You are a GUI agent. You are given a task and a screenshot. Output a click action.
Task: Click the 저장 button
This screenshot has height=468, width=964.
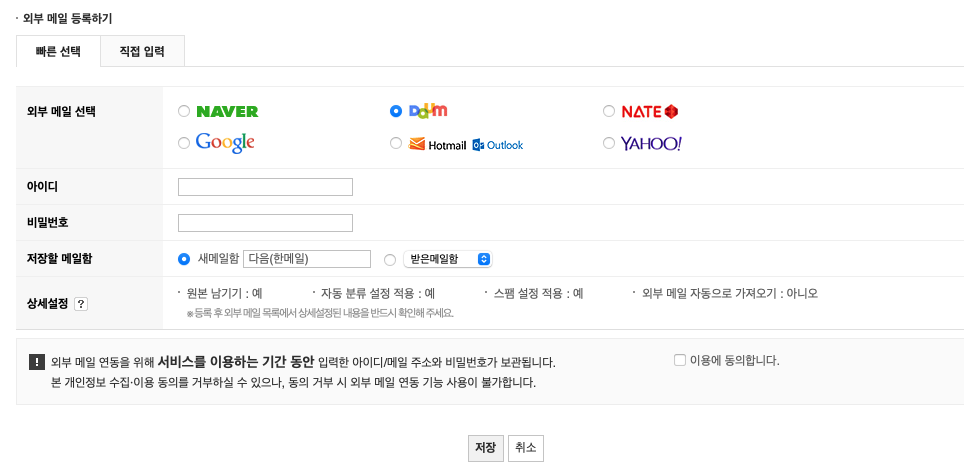click(486, 448)
